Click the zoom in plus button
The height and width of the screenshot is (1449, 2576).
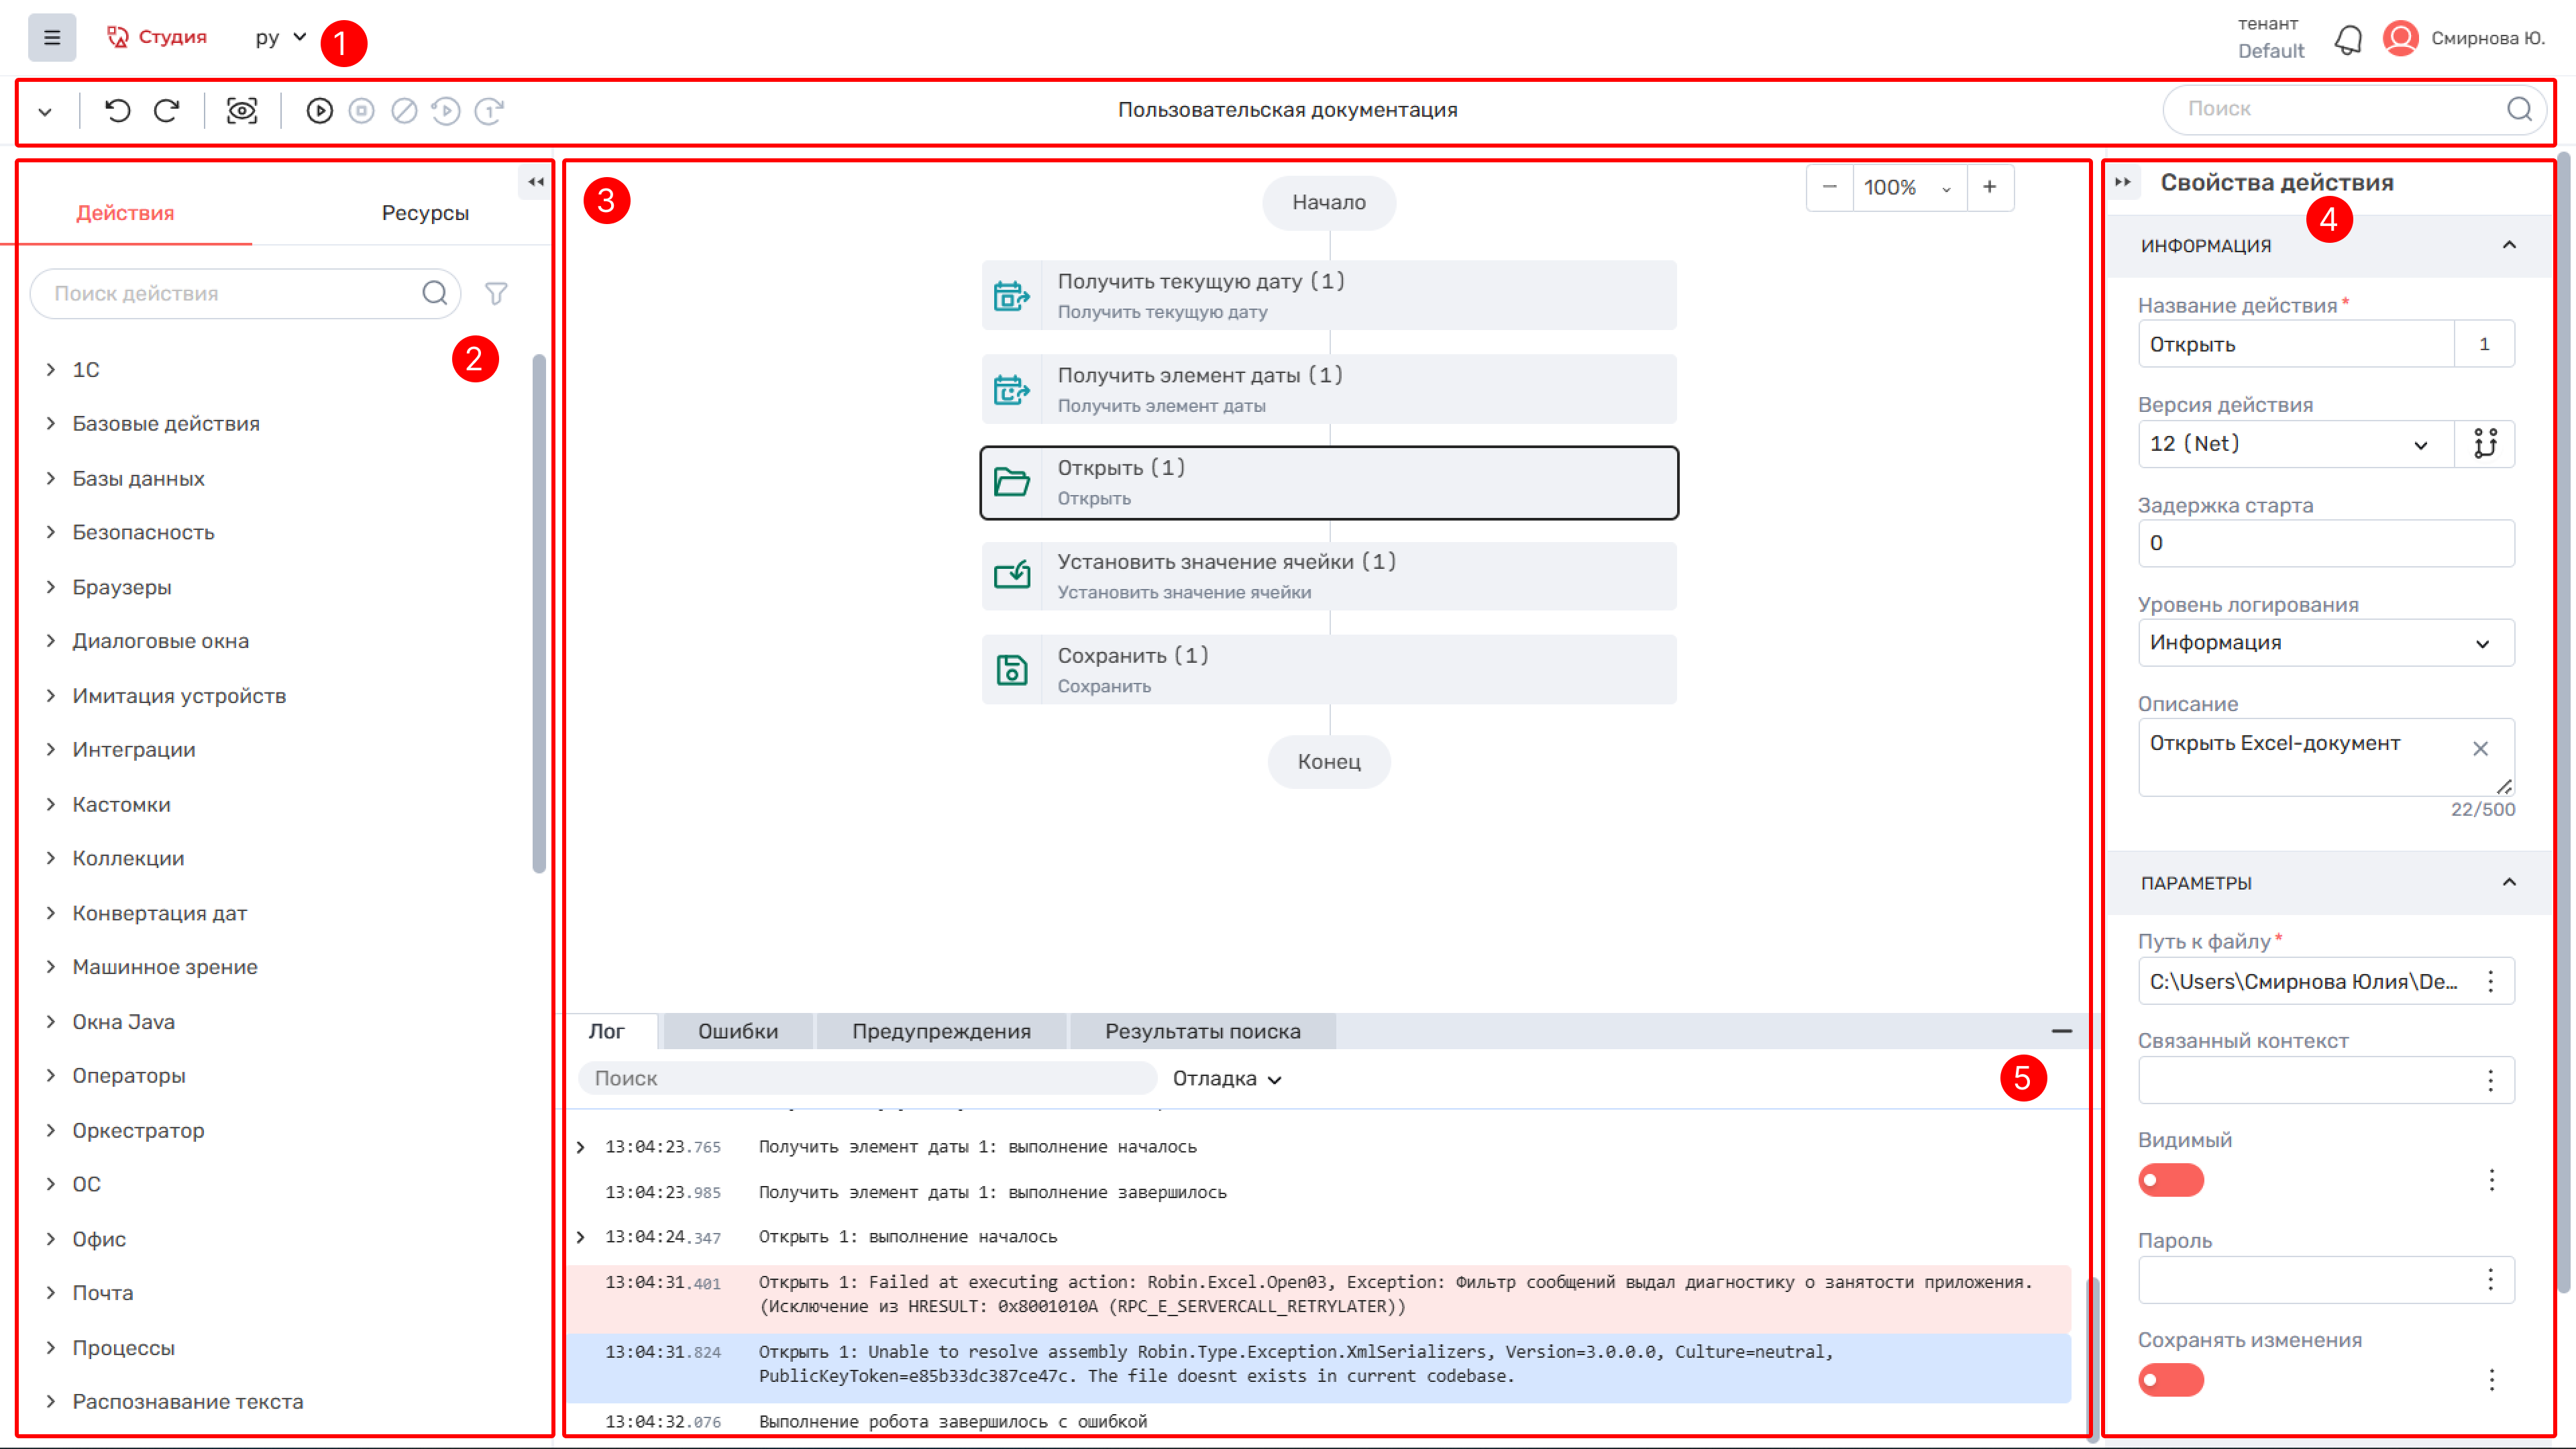1989,187
